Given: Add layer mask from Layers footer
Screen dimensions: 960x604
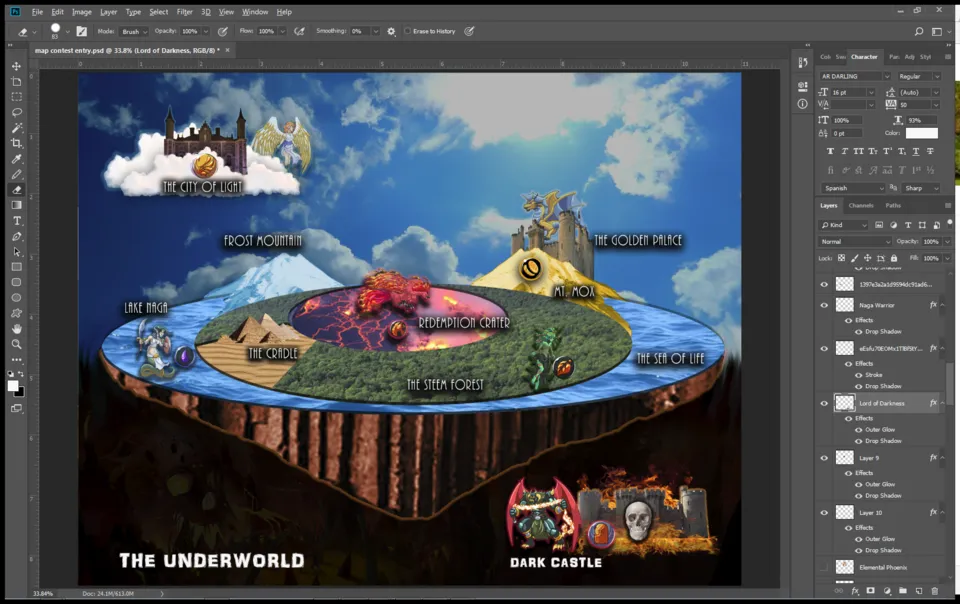Looking at the screenshot, I should pyautogui.click(x=871, y=591).
